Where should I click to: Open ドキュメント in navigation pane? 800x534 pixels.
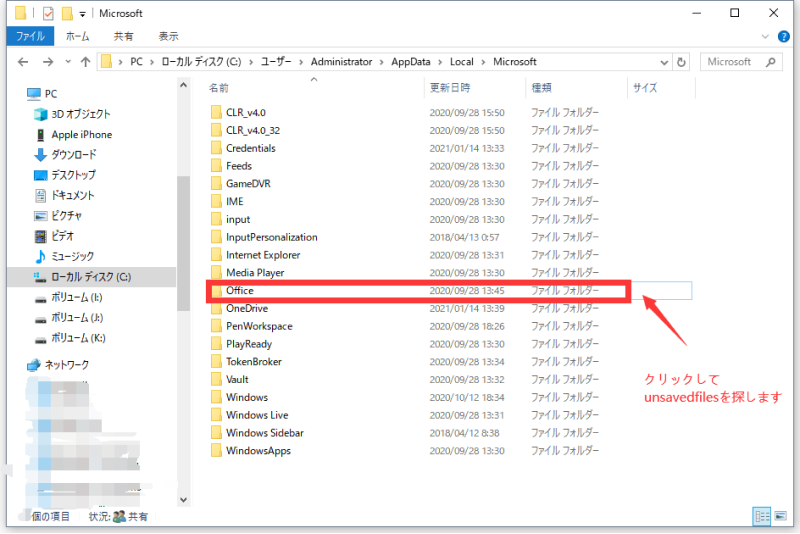[x=64, y=195]
